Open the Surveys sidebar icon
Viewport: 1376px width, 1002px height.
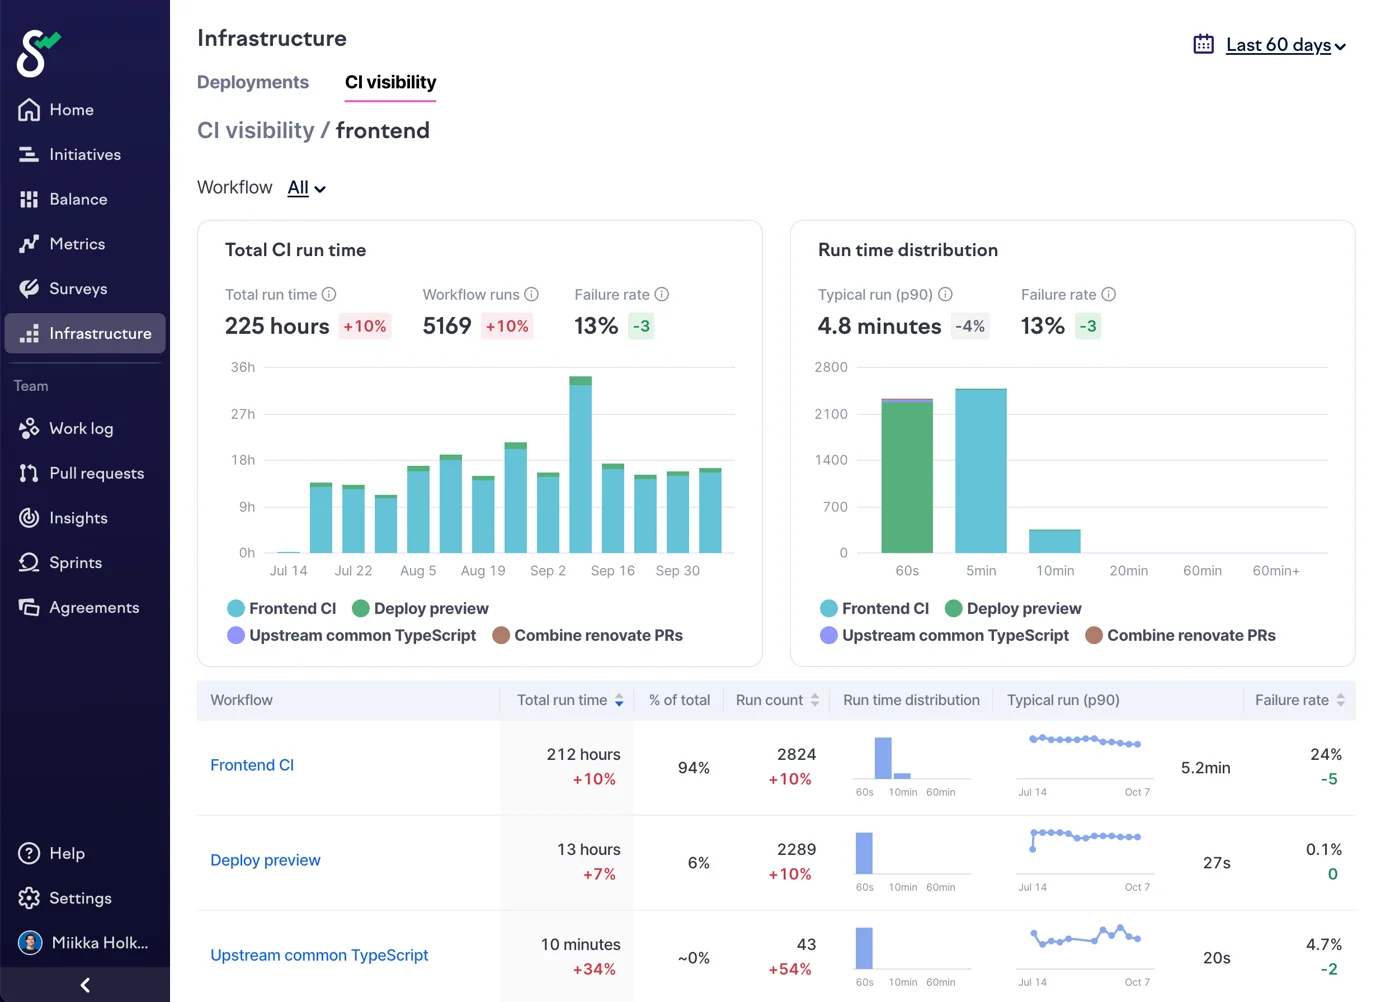(x=29, y=289)
